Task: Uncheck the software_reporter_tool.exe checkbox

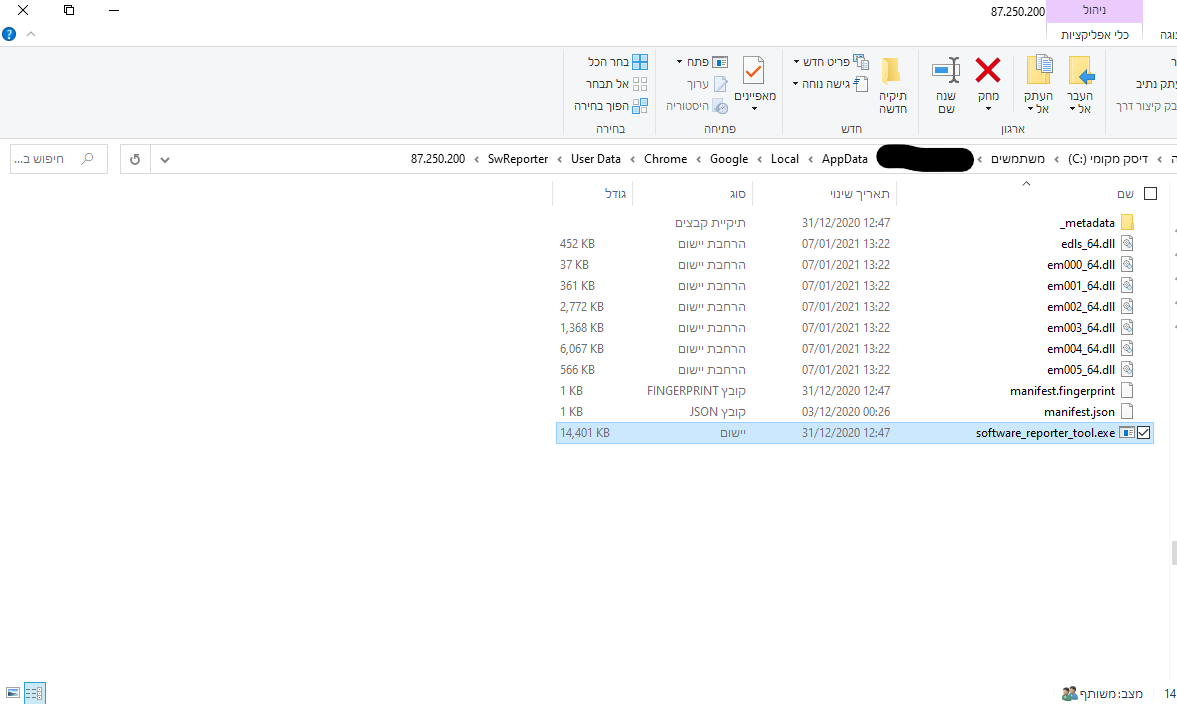Action: pyautogui.click(x=1144, y=433)
